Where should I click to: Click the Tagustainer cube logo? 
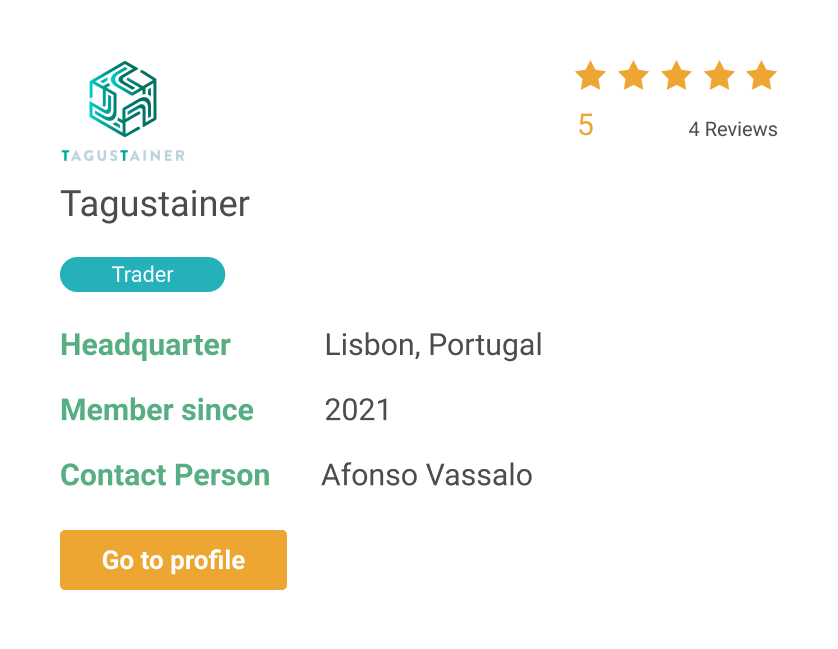click(x=123, y=99)
